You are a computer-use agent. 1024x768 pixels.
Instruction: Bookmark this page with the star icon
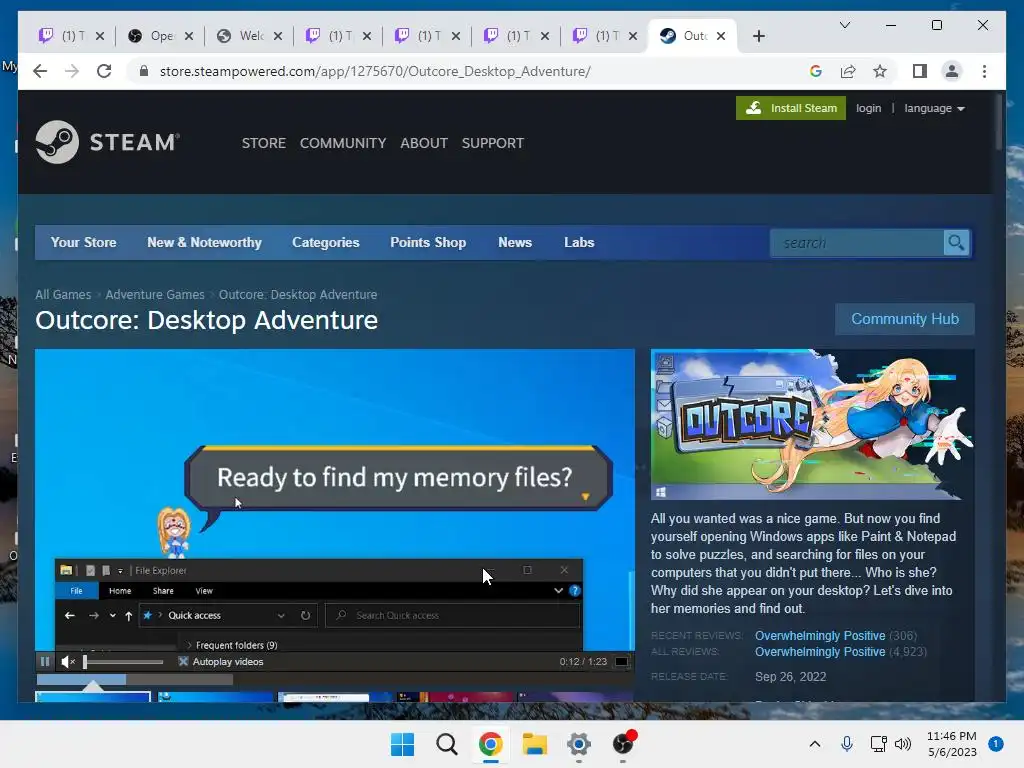coord(880,71)
